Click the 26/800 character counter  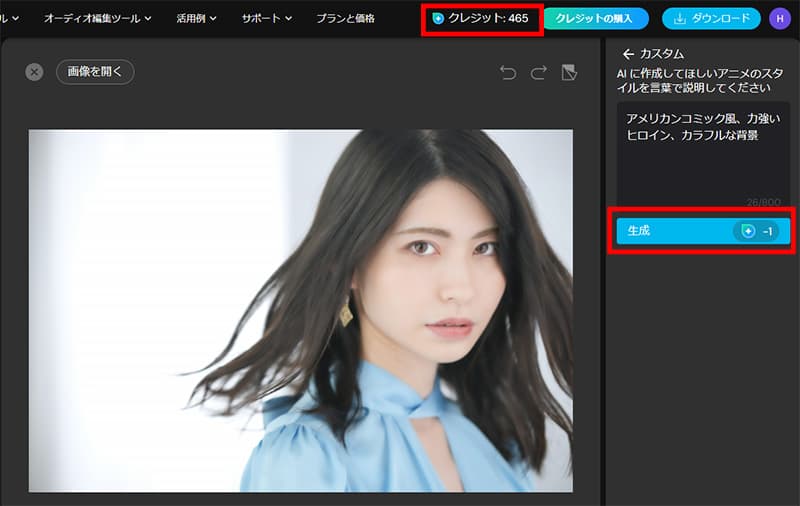pos(763,203)
